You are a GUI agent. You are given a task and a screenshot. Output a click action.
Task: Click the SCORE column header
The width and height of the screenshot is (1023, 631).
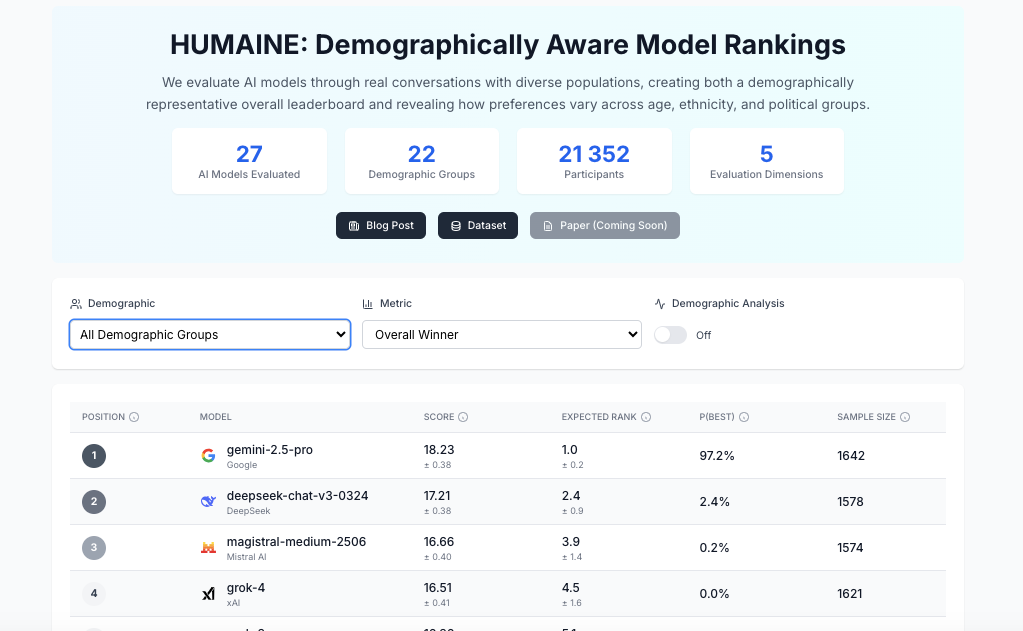click(x=439, y=417)
